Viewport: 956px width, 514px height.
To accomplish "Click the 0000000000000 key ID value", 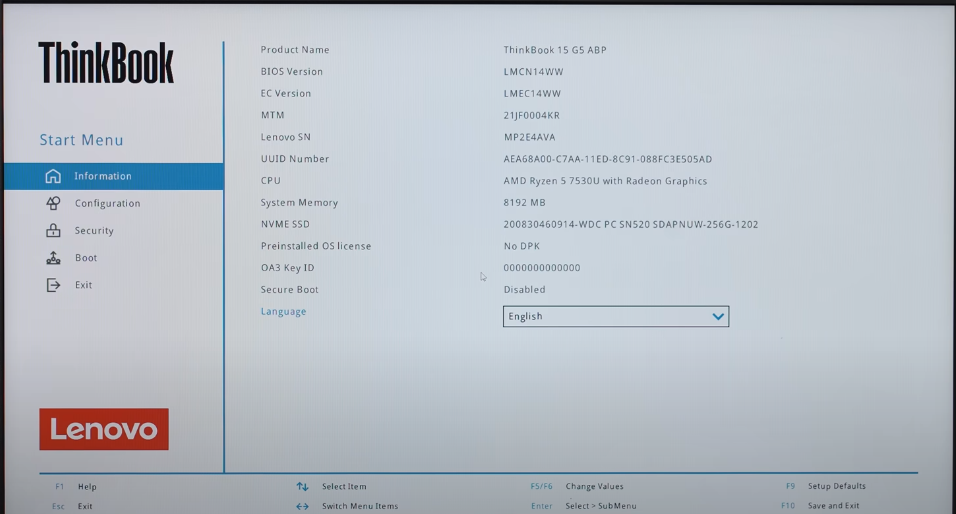I will tap(542, 268).
